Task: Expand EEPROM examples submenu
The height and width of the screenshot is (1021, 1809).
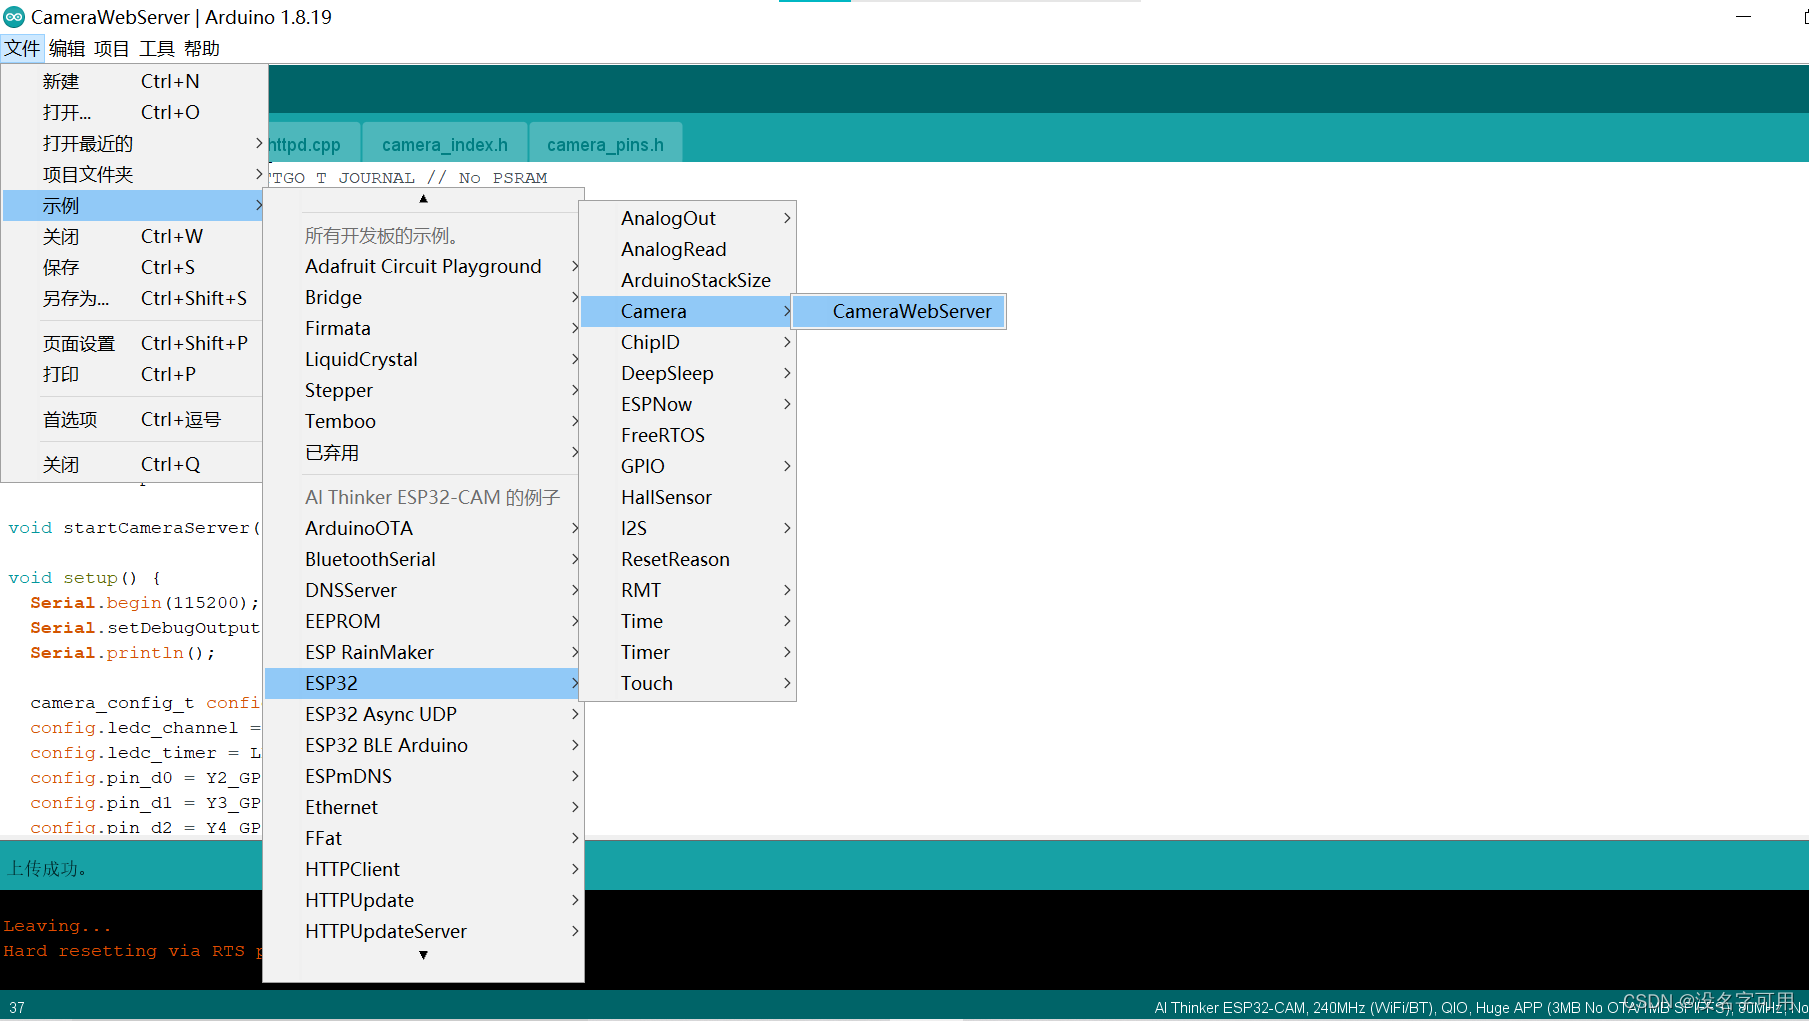Action: [x=424, y=621]
